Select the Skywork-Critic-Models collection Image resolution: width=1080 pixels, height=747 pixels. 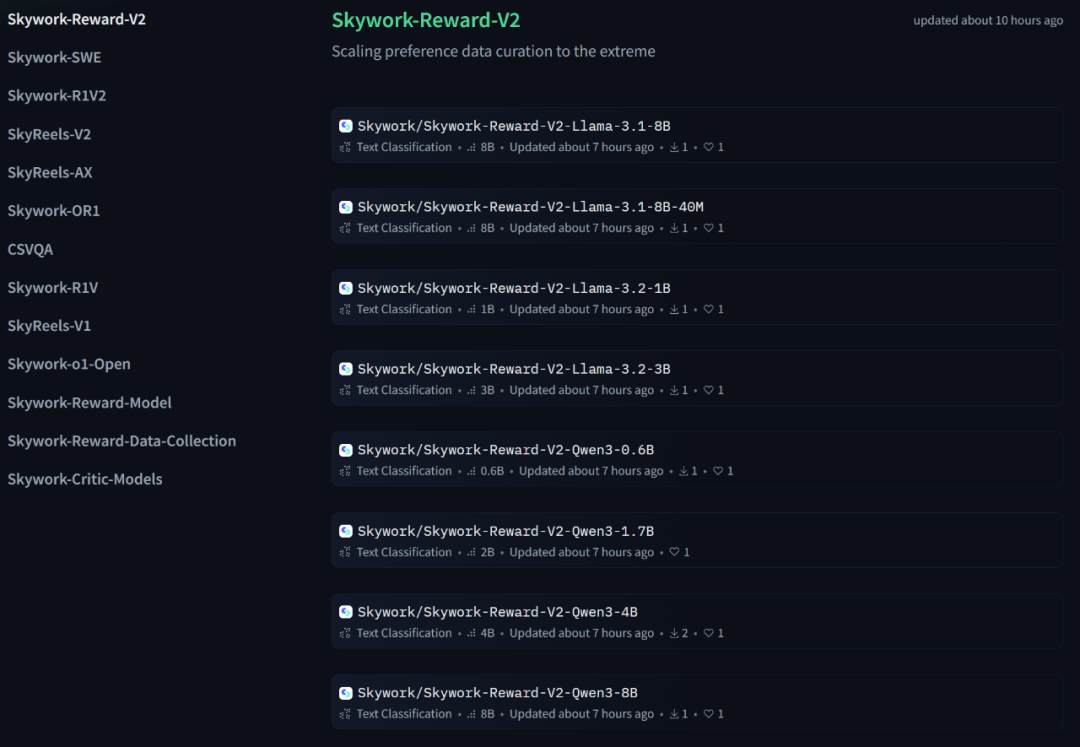(85, 479)
